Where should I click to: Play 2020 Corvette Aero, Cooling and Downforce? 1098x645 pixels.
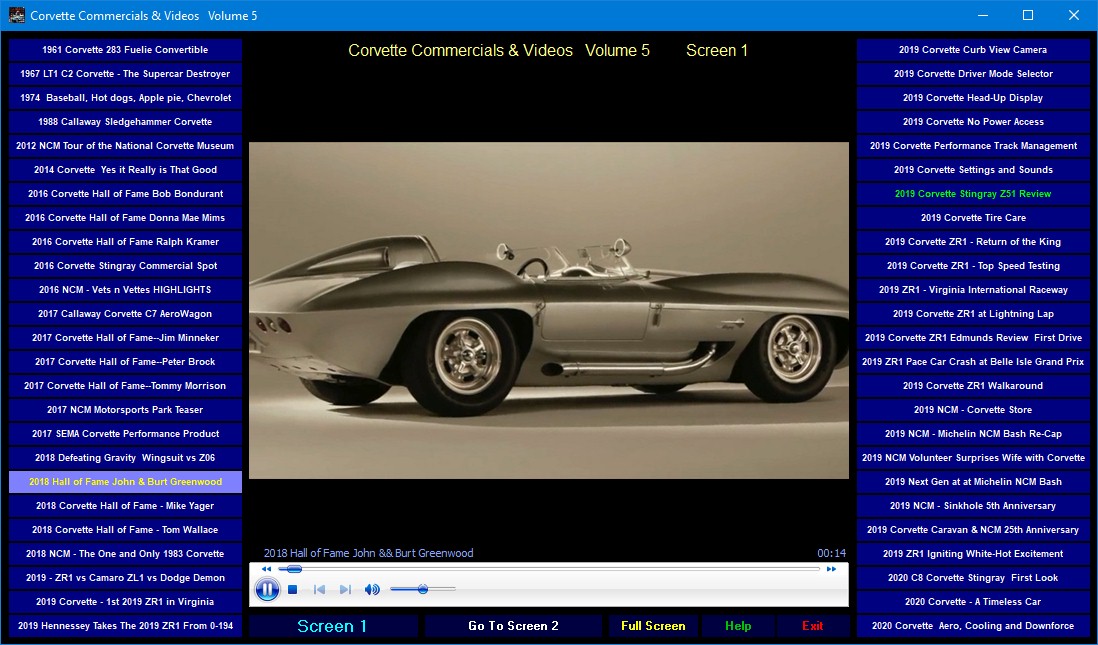pyautogui.click(x=973, y=625)
